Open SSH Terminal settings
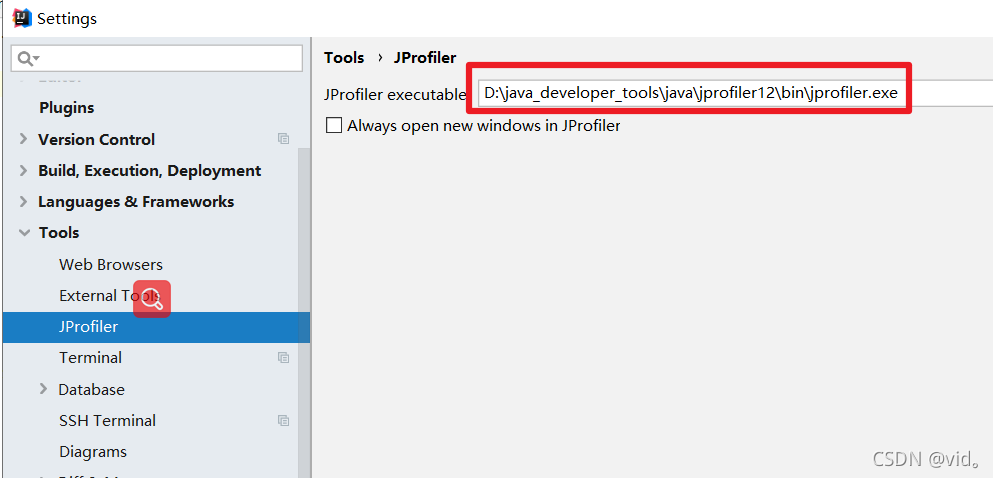 click(x=107, y=420)
